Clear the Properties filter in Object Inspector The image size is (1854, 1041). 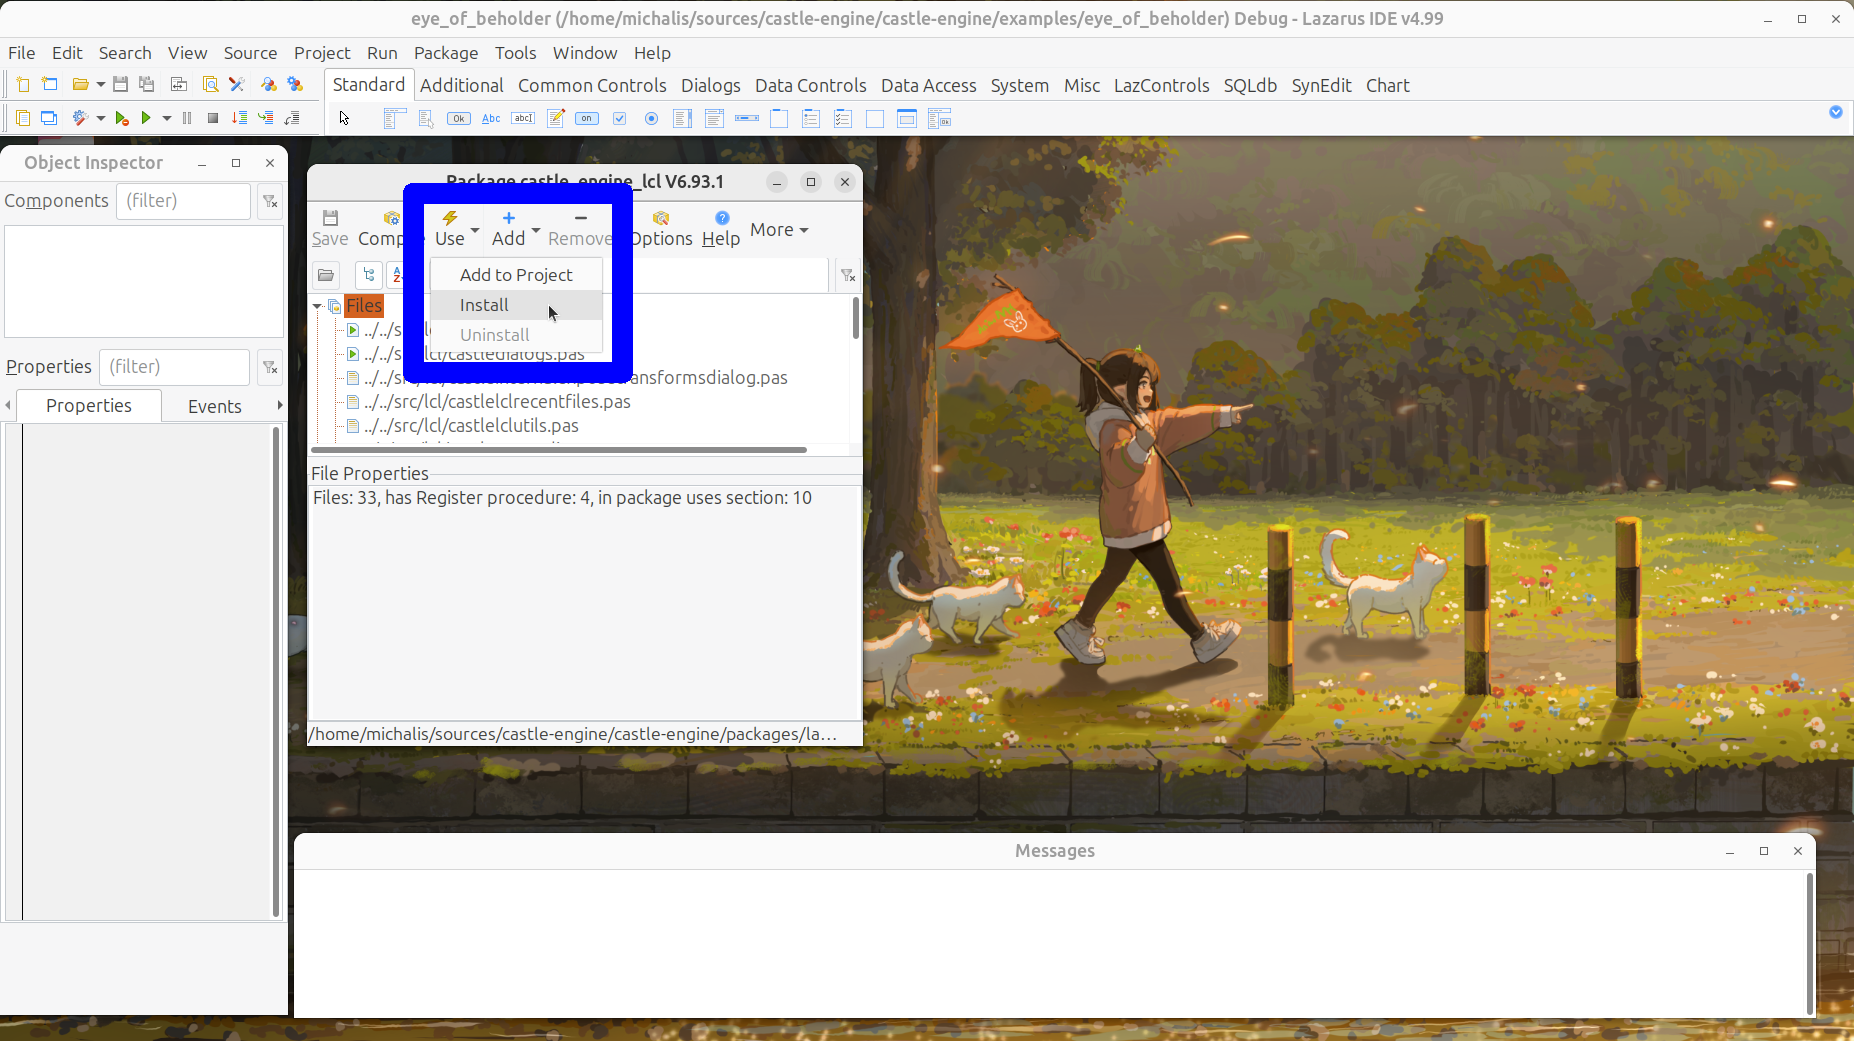tap(270, 368)
